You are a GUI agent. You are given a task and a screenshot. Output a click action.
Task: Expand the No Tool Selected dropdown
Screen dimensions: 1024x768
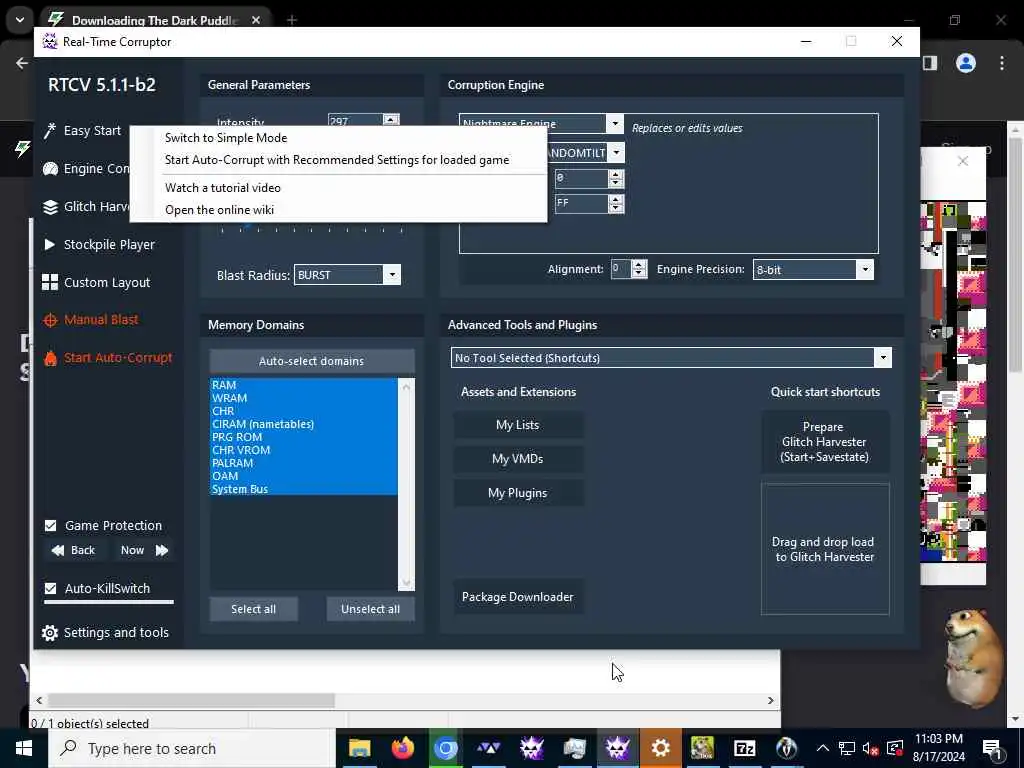pos(883,358)
